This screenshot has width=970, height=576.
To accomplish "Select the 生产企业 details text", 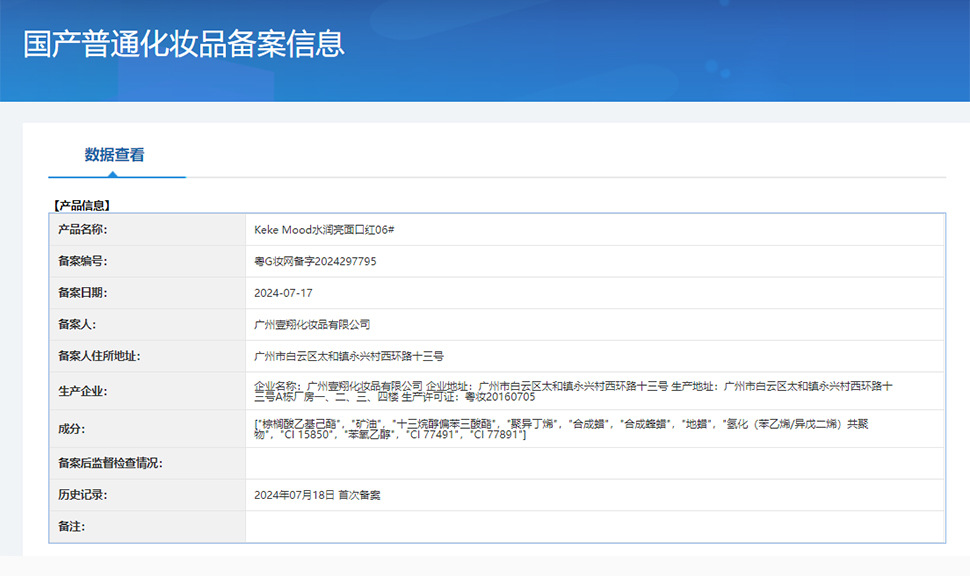I will (575, 391).
